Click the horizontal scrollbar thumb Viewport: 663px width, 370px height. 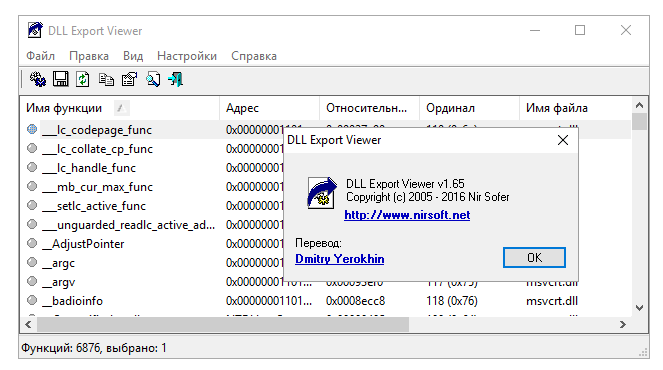[x=223, y=324]
